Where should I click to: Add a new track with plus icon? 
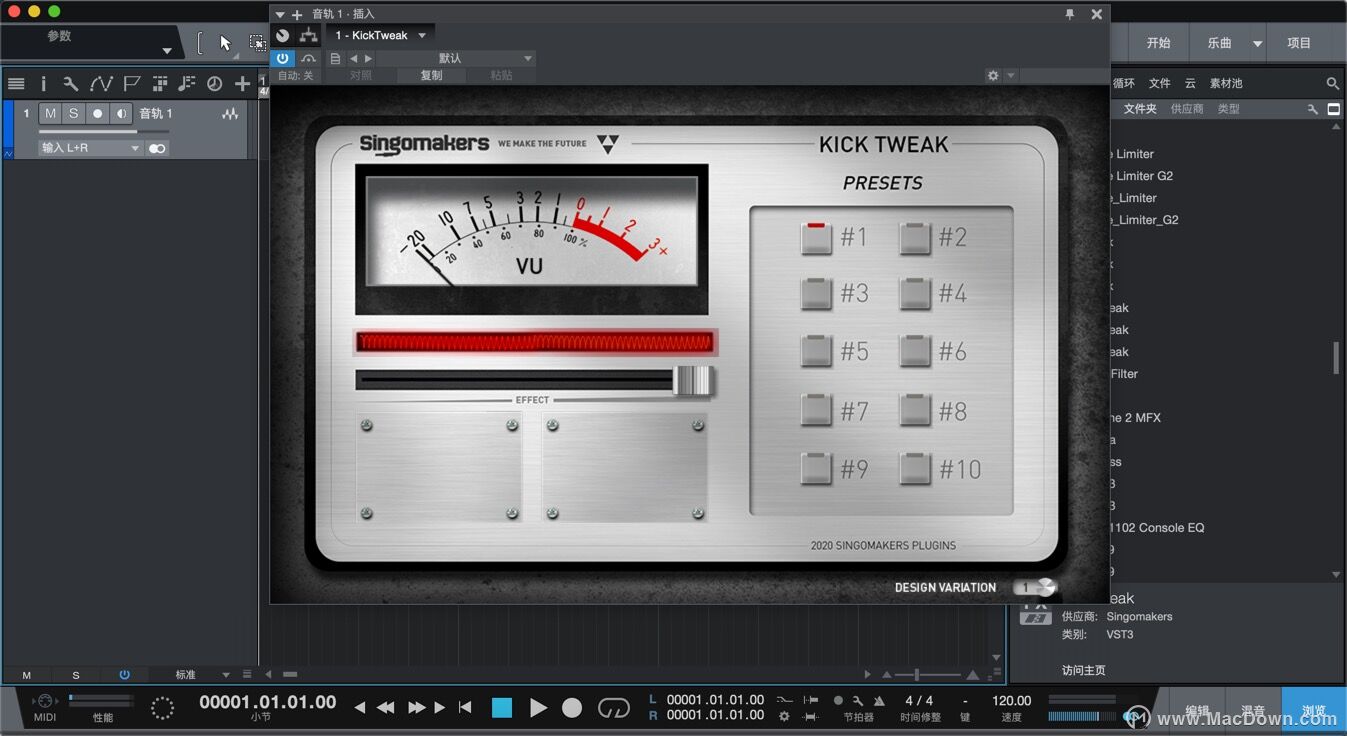tap(242, 84)
